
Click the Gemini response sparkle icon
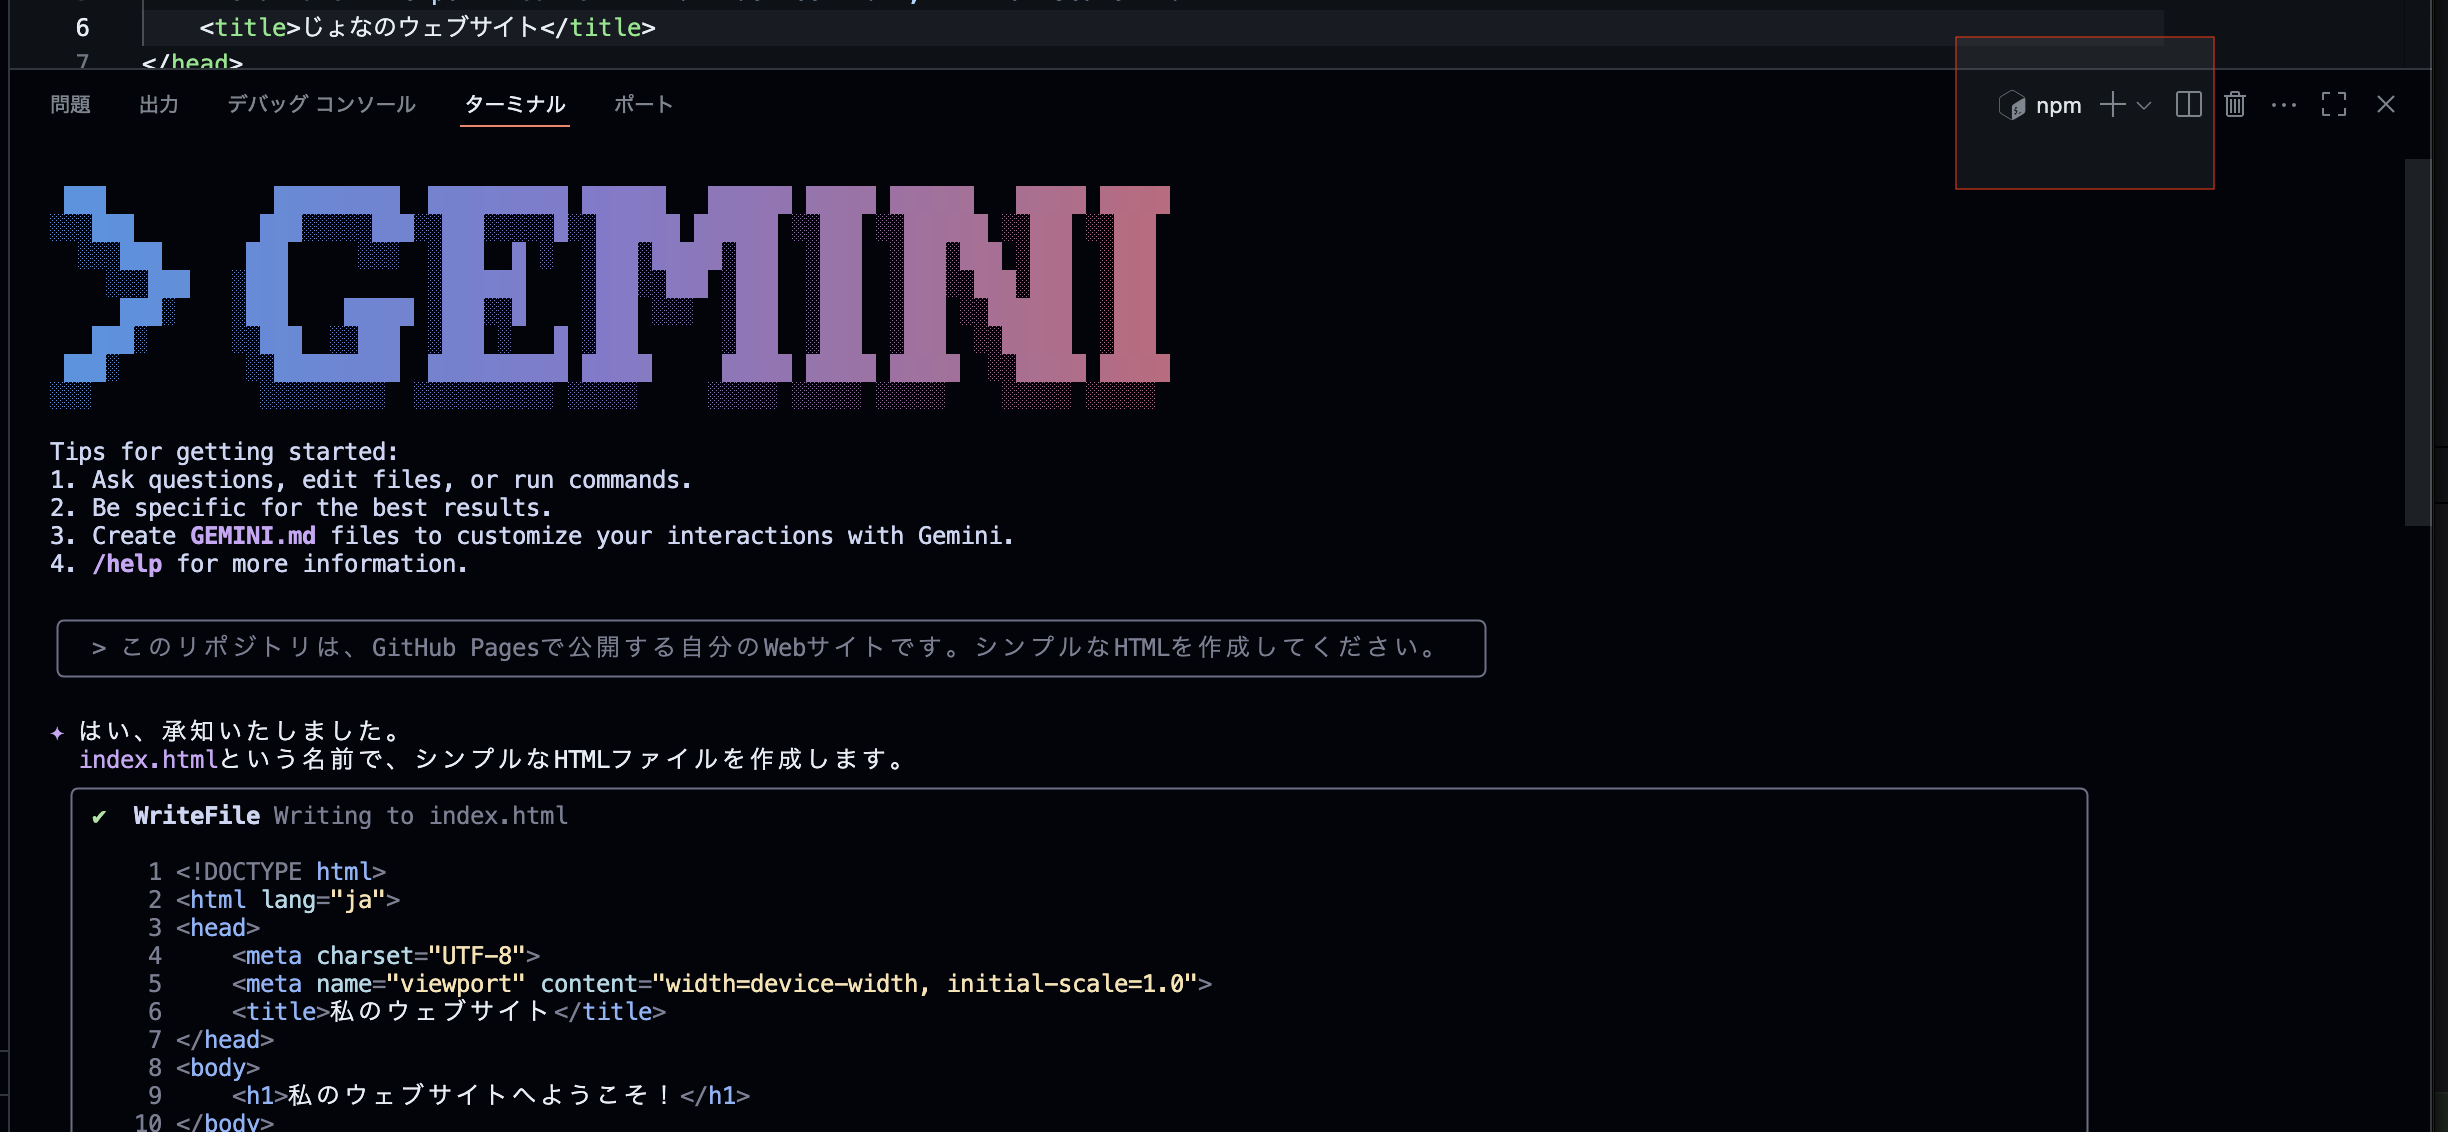click(x=57, y=733)
